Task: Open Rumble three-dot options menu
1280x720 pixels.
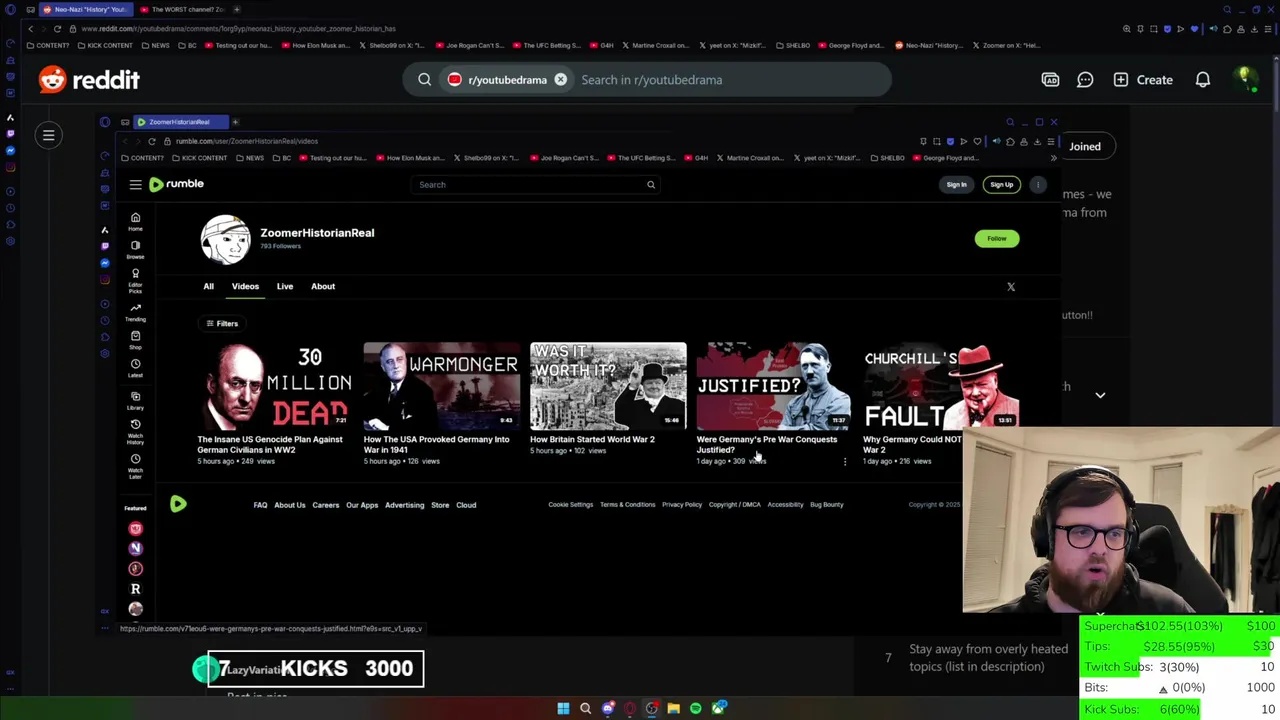Action: (x=1038, y=184)
